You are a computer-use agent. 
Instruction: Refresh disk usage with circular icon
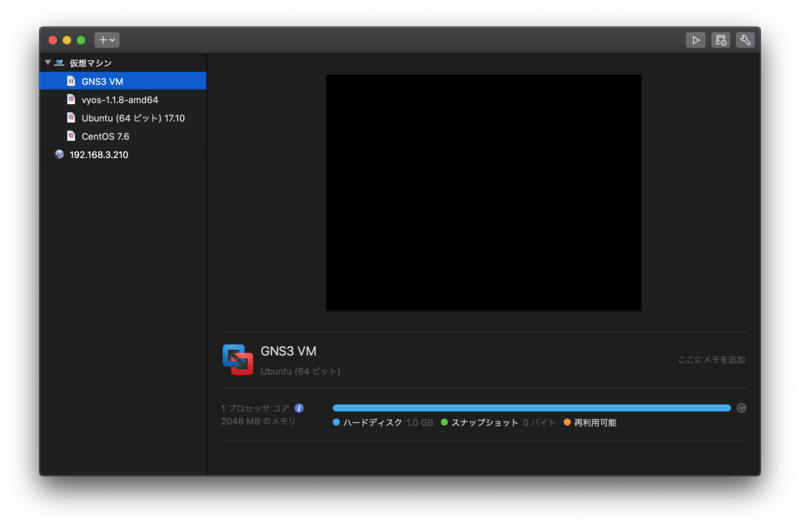click(x=741, y=408)
